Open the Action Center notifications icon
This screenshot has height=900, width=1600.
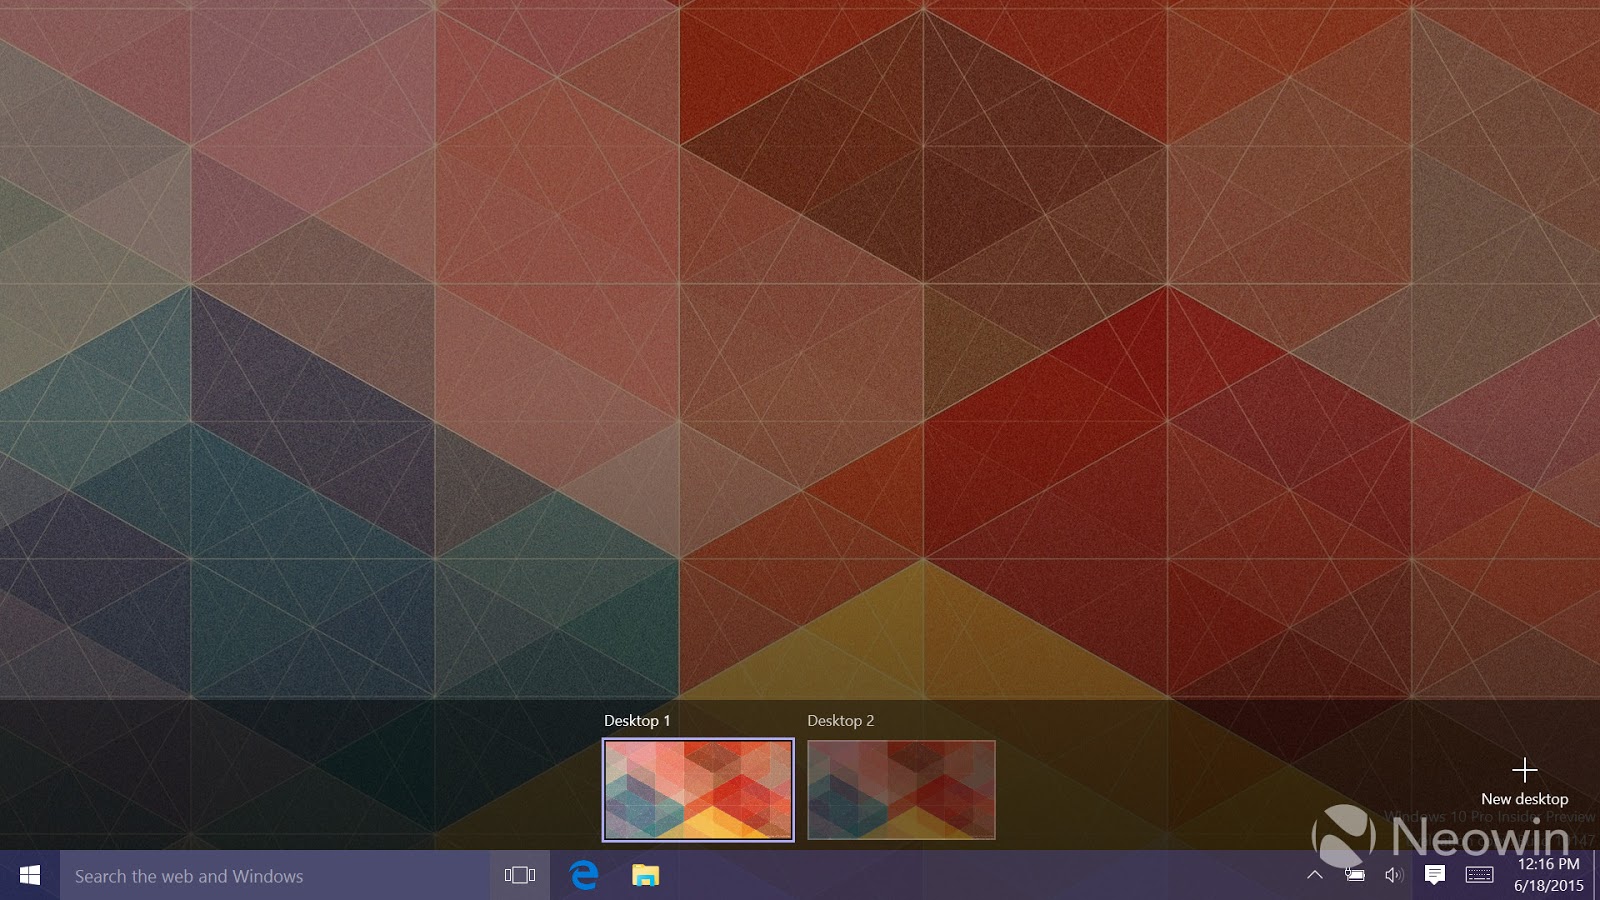coord(1435,875)
